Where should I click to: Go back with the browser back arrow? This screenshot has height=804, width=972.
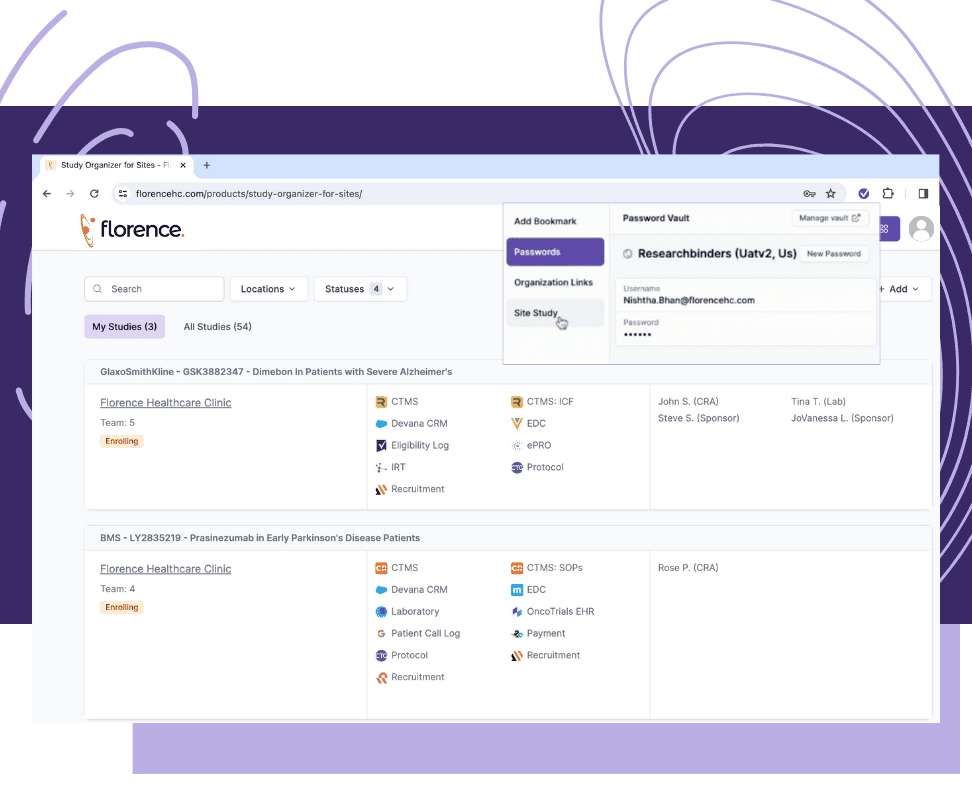46,193
